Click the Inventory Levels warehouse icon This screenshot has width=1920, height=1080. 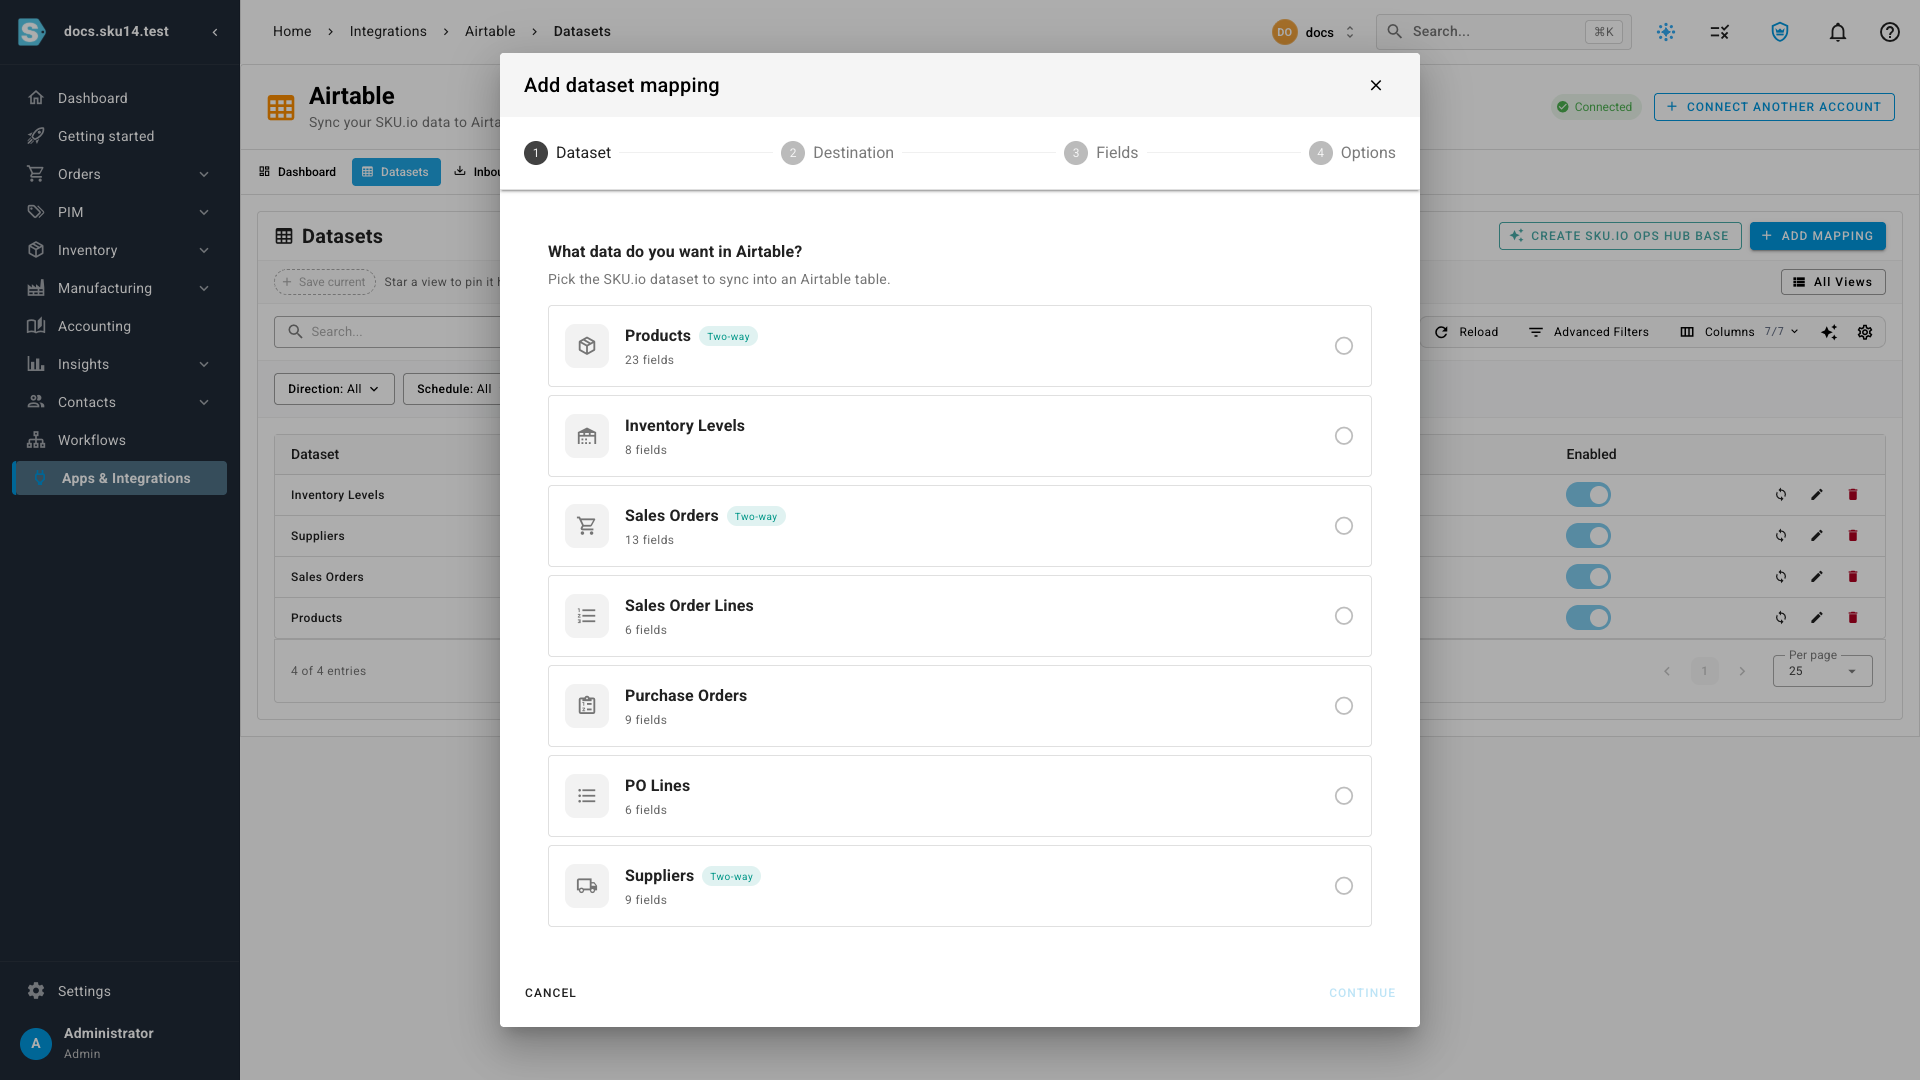point(587,436)
